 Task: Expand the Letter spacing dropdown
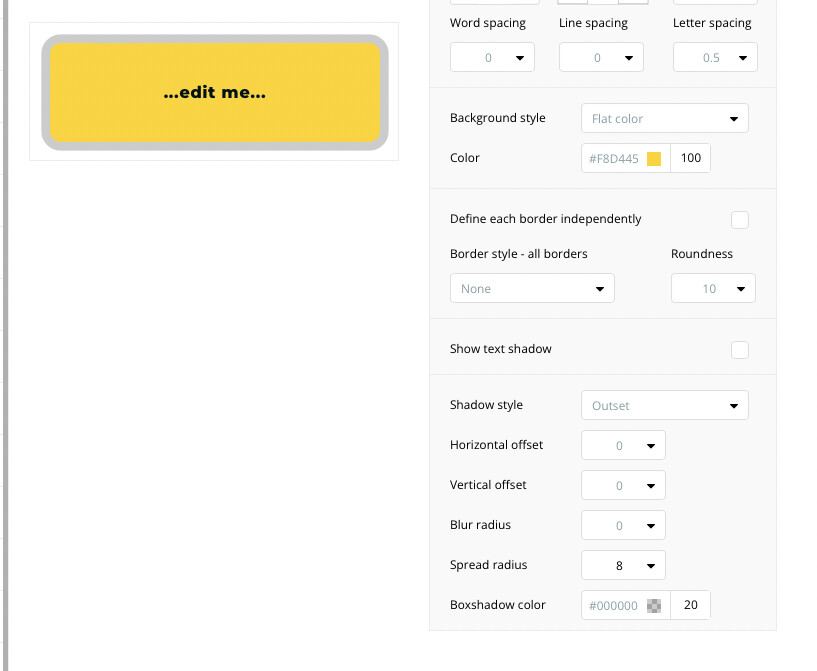point(715,58)
